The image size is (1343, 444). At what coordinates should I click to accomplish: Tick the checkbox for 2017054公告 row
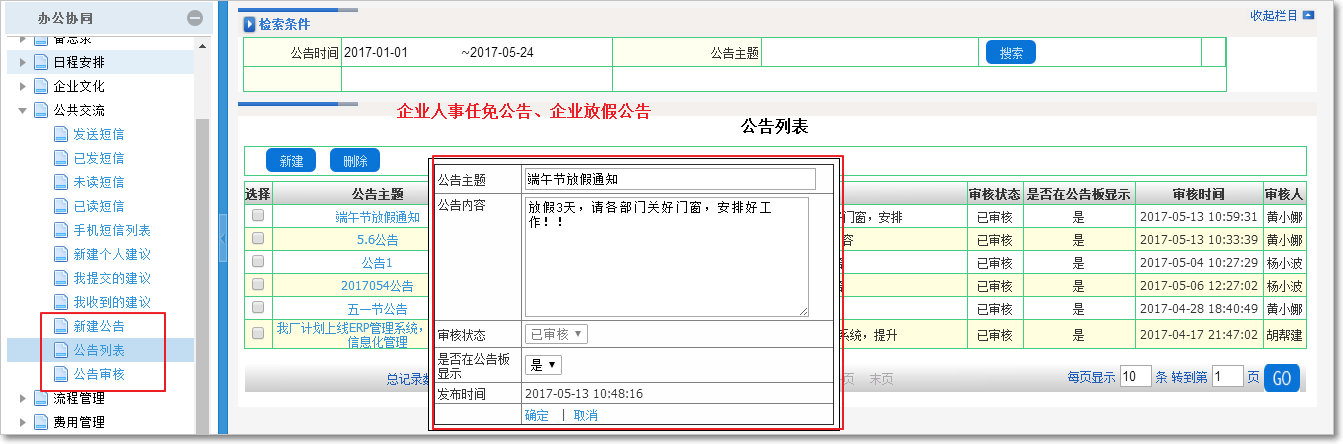pos(258,284)
